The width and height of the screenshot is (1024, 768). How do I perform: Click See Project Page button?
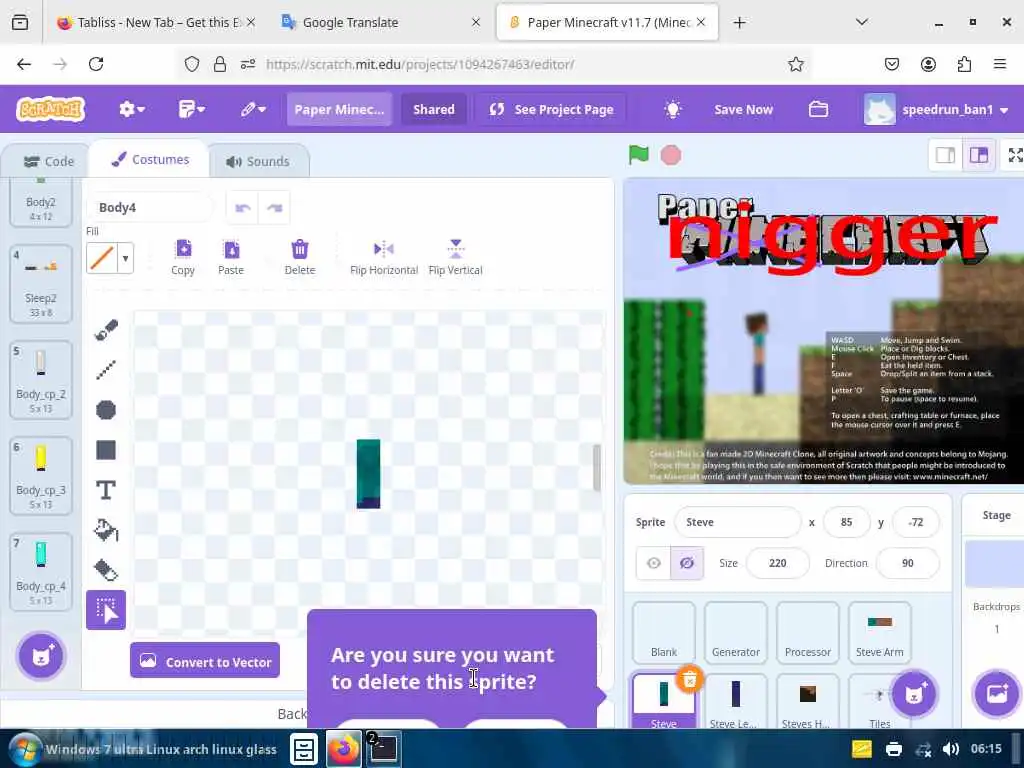(552, 109)
